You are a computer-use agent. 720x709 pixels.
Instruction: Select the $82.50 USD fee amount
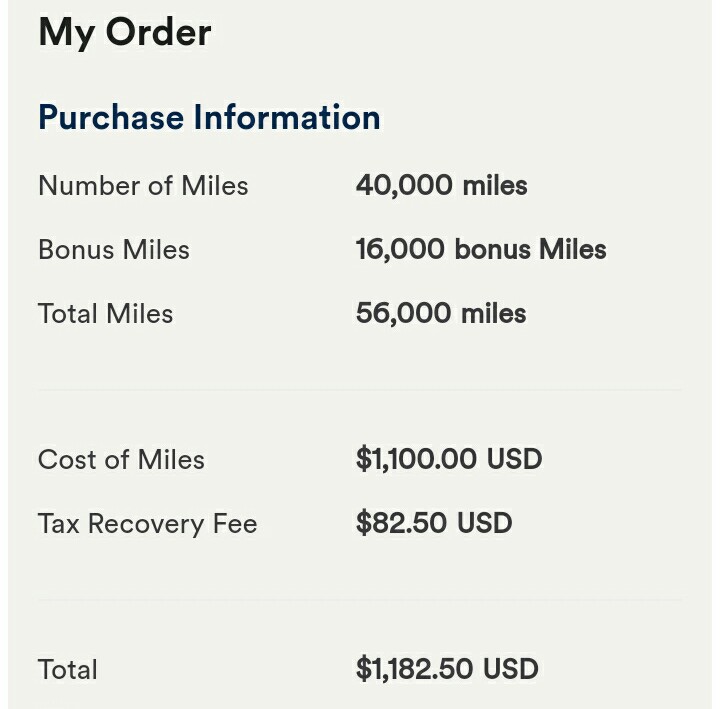click(x=434, y=523)
